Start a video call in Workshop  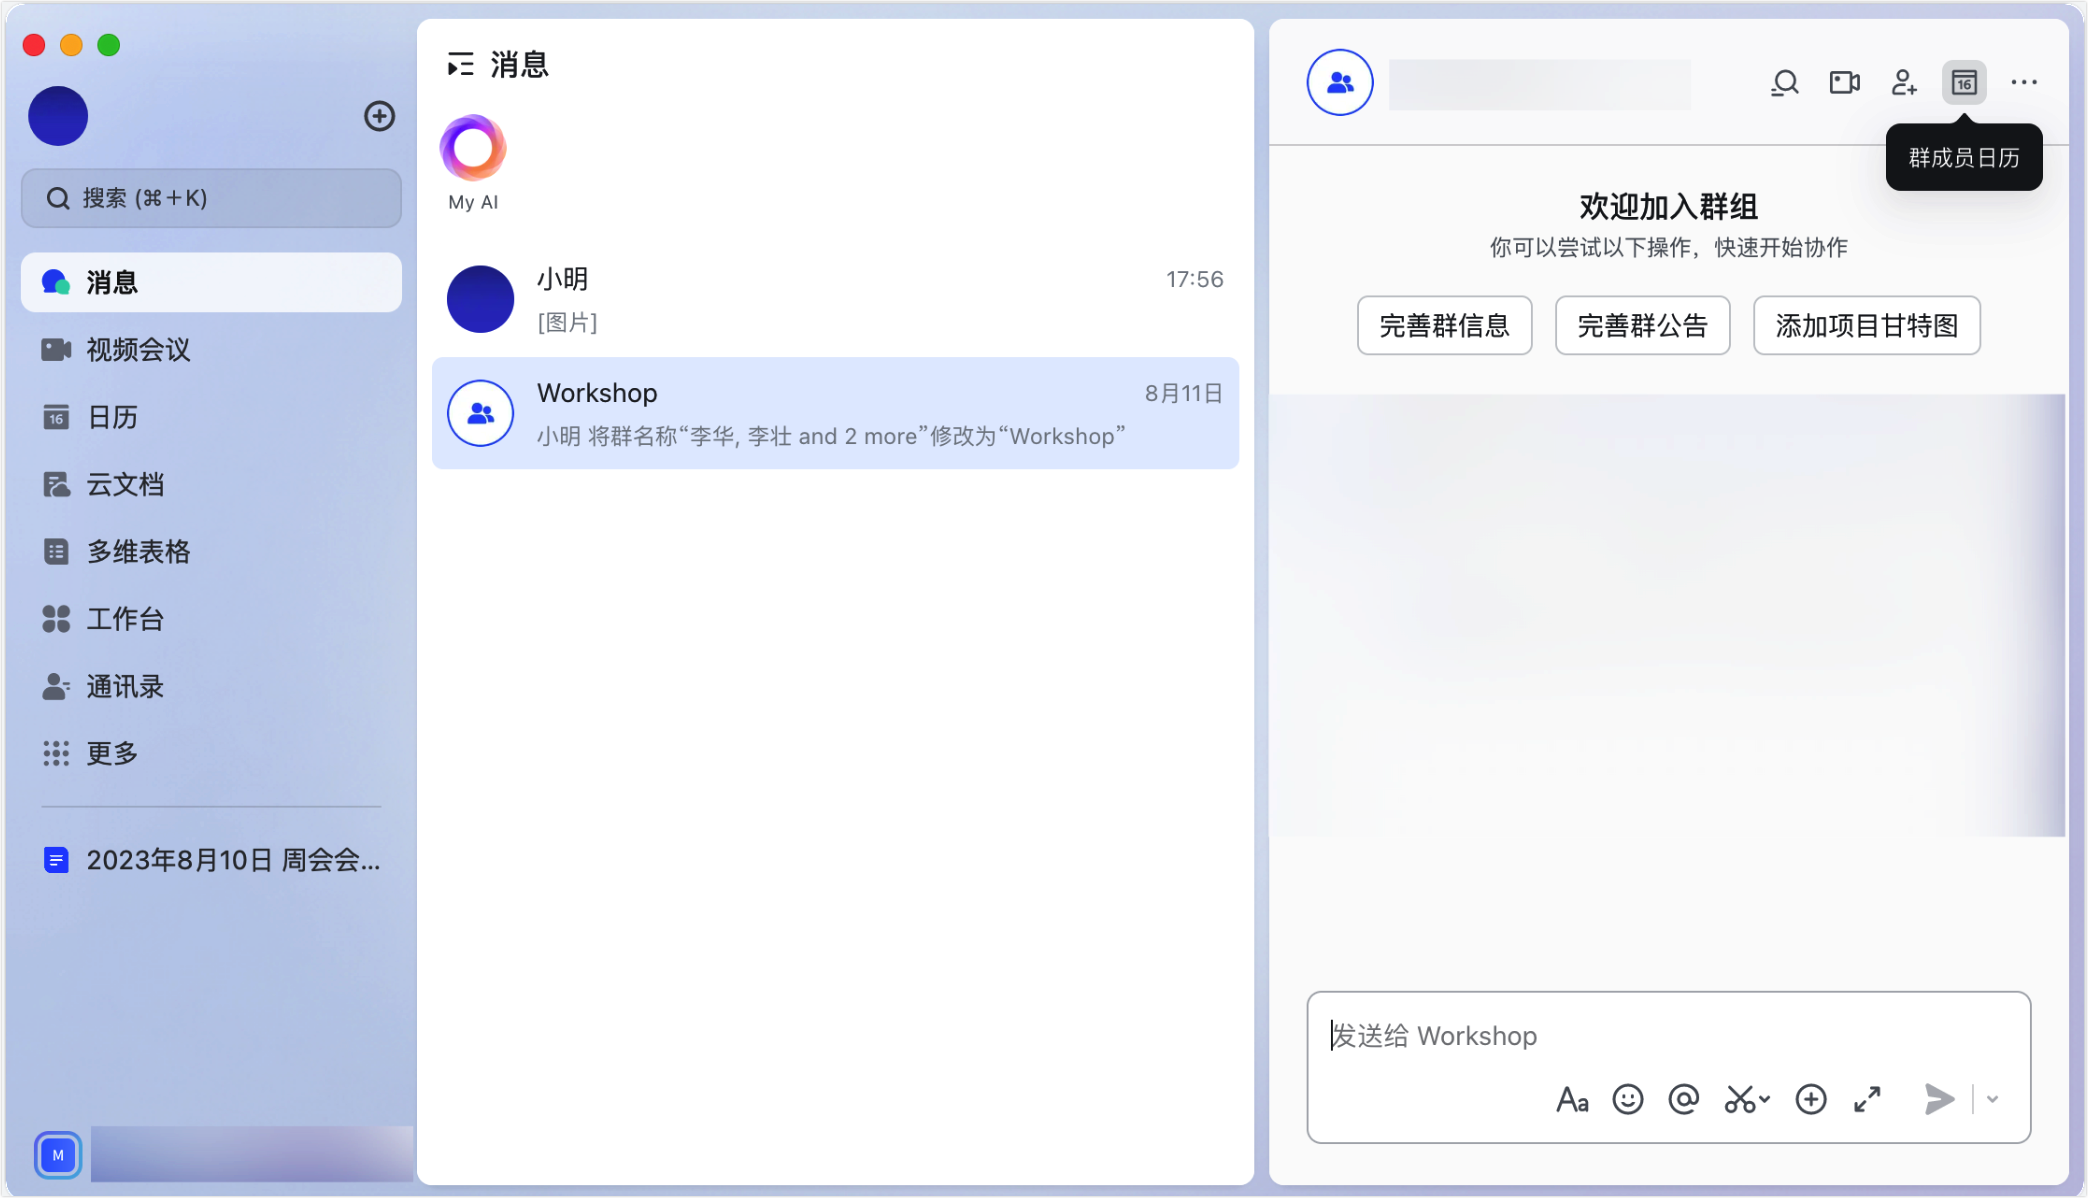(1844, 83)
